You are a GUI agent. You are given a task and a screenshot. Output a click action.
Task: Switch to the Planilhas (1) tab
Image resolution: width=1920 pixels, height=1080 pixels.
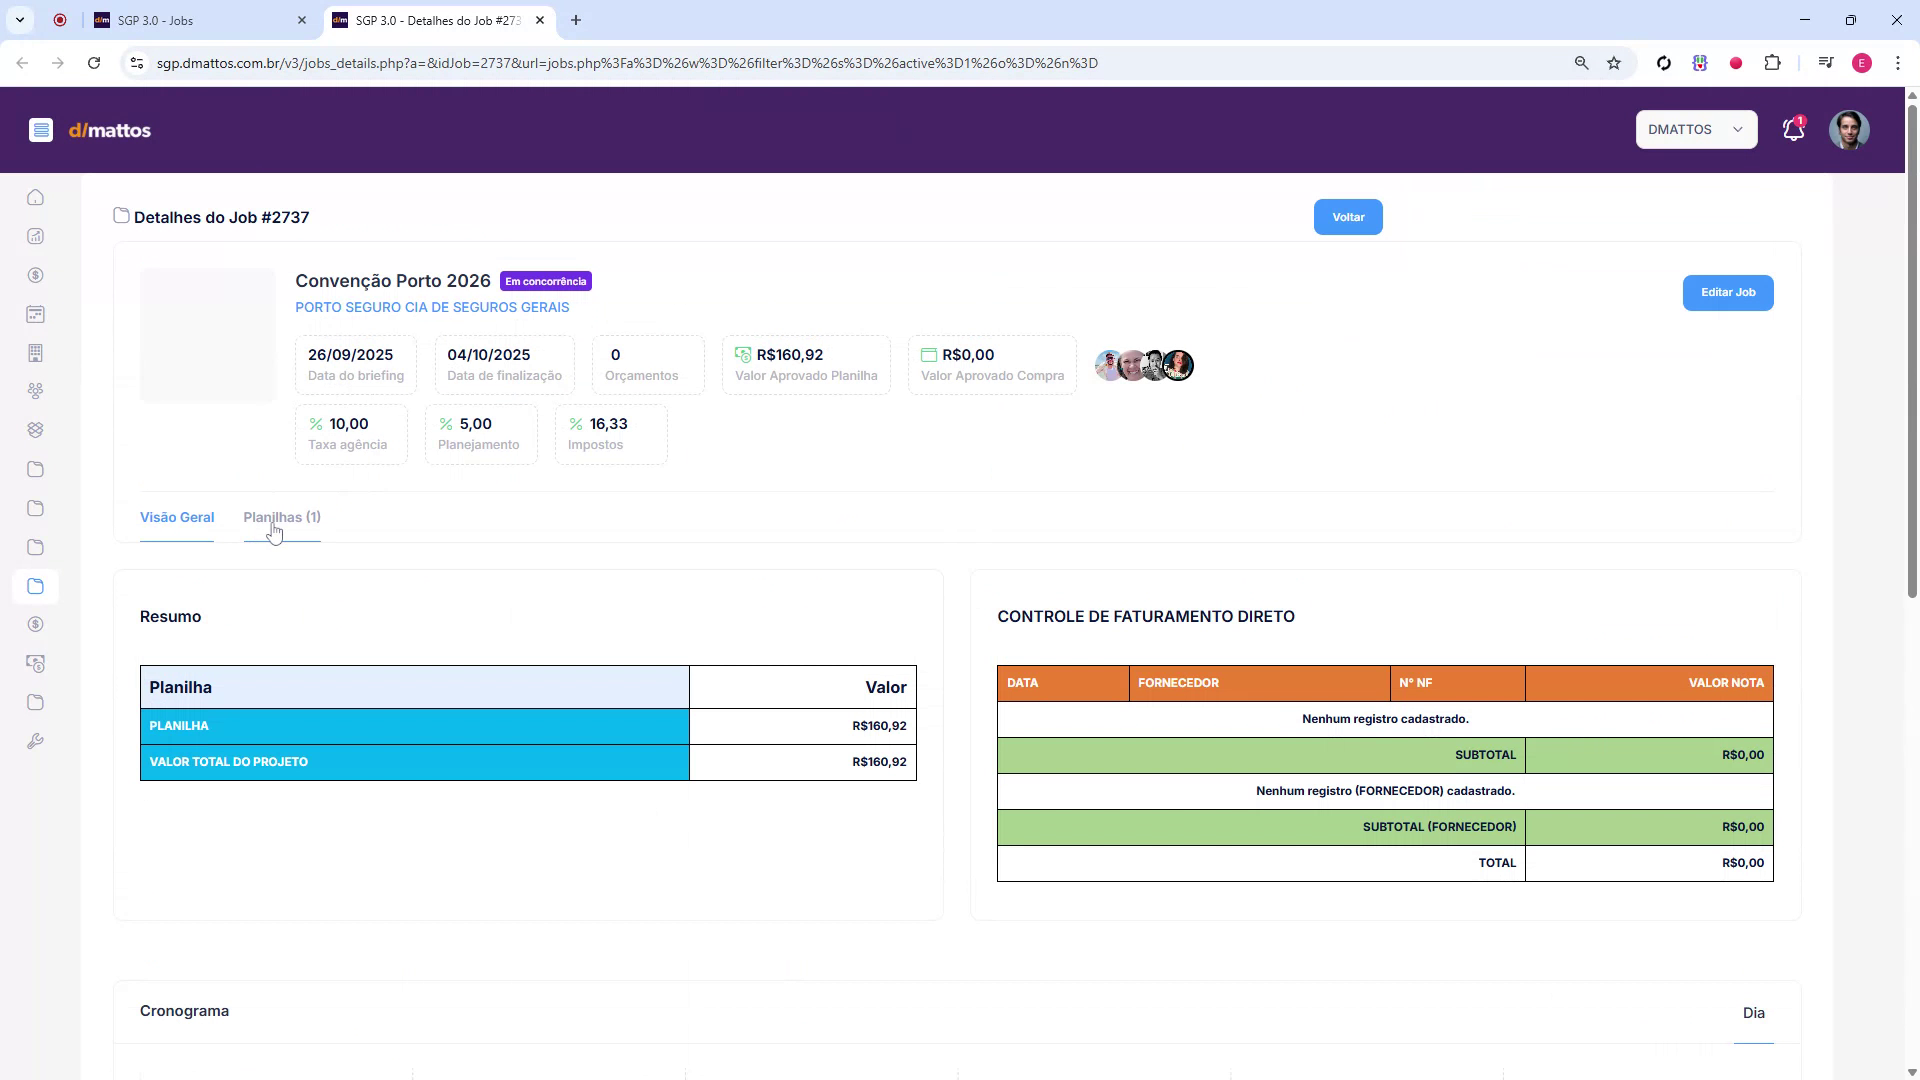(x=281, y=517)
